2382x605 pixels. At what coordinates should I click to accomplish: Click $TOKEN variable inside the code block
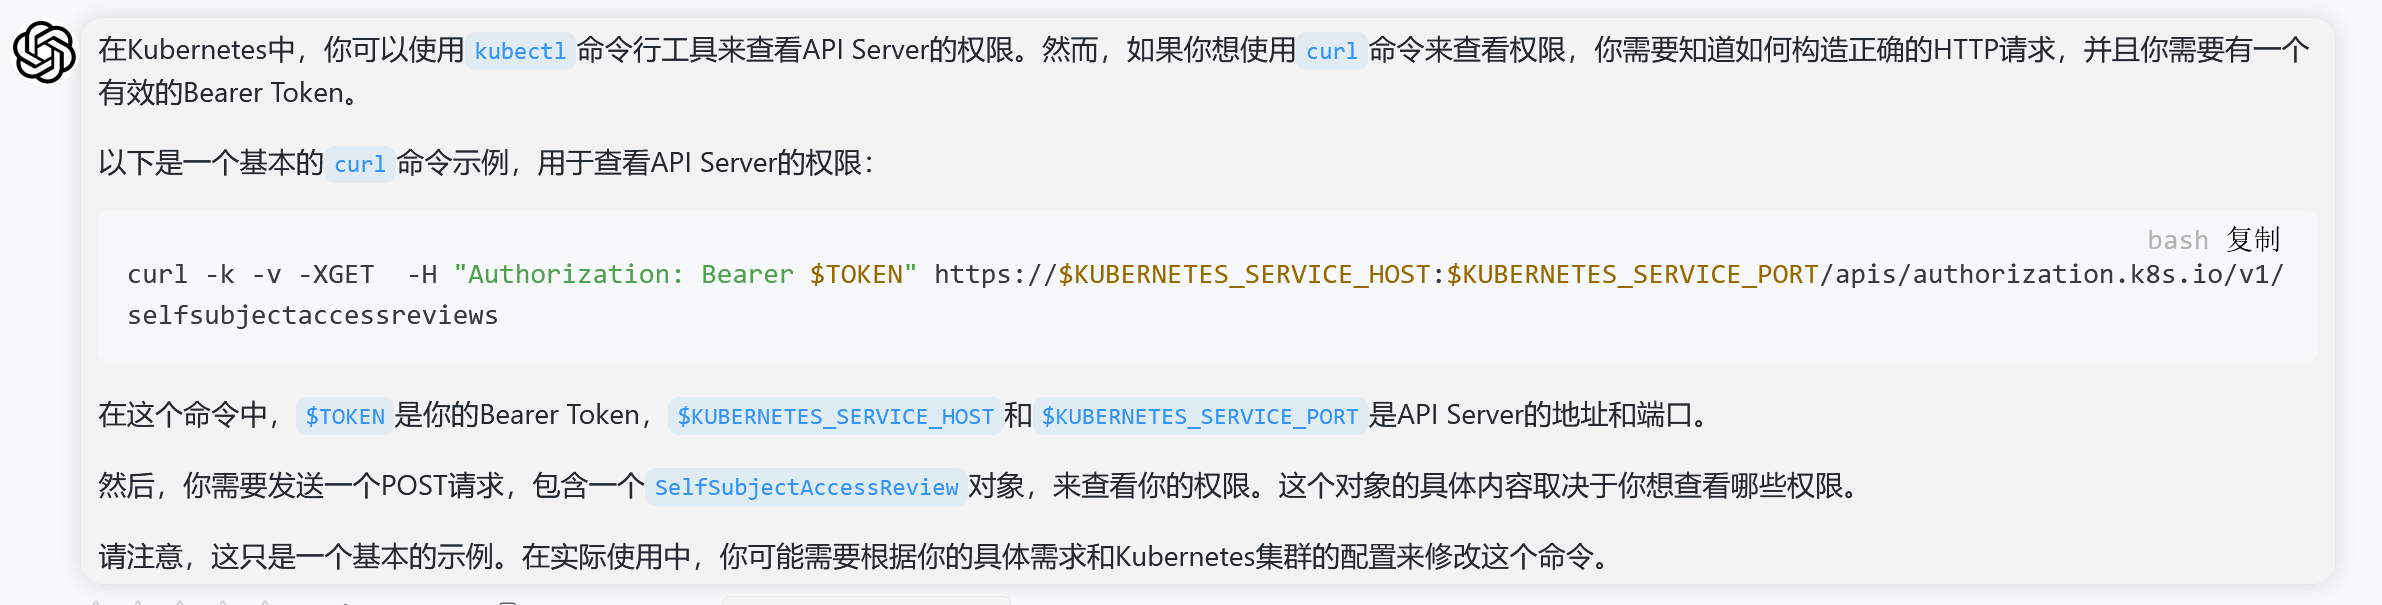pos(856,274)
